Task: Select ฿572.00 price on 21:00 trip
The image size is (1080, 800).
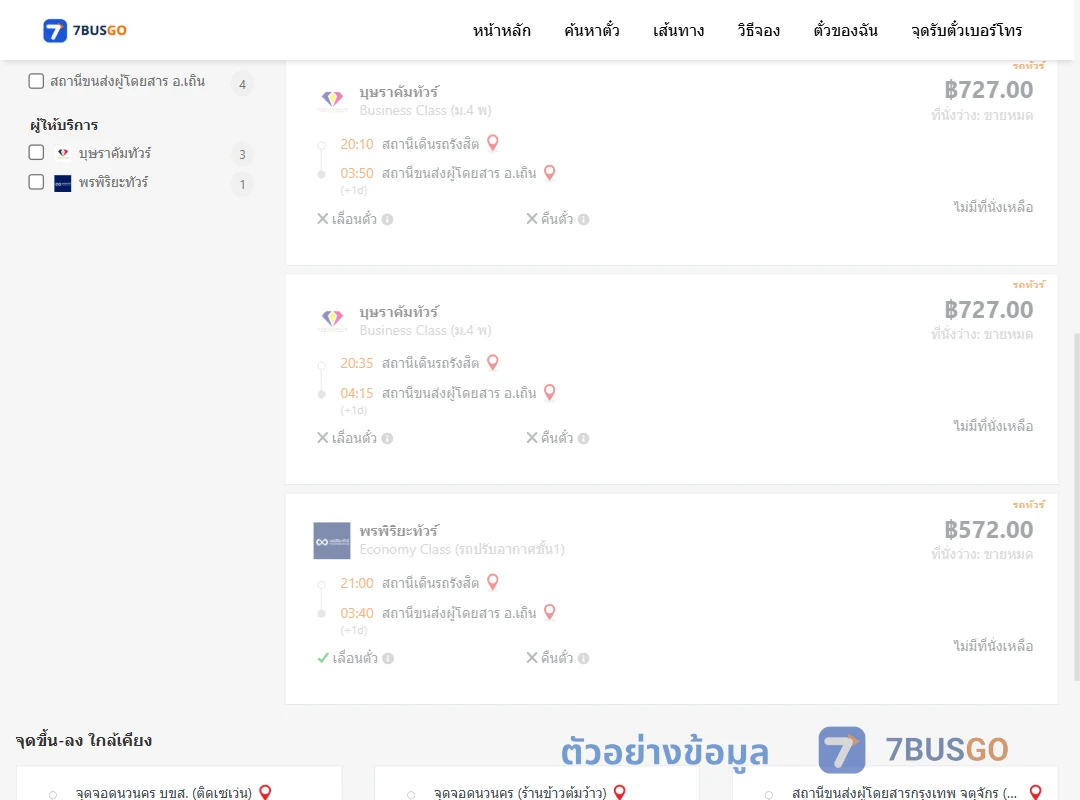Action: 988,529
